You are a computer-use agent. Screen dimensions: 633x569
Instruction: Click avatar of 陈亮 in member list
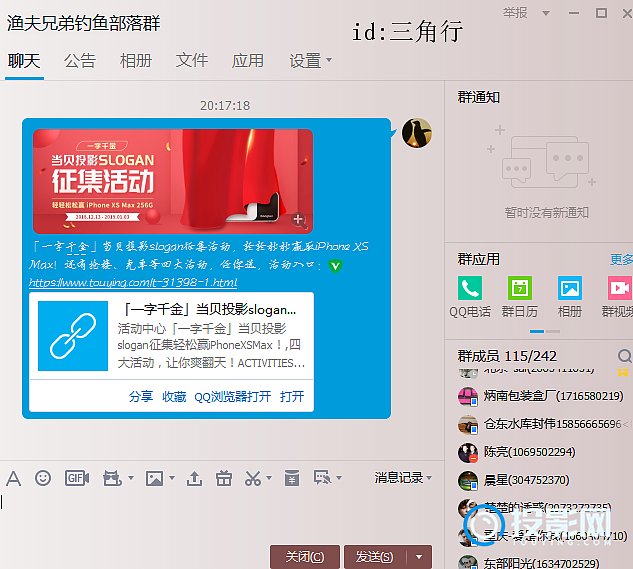(x=468, y=453)
